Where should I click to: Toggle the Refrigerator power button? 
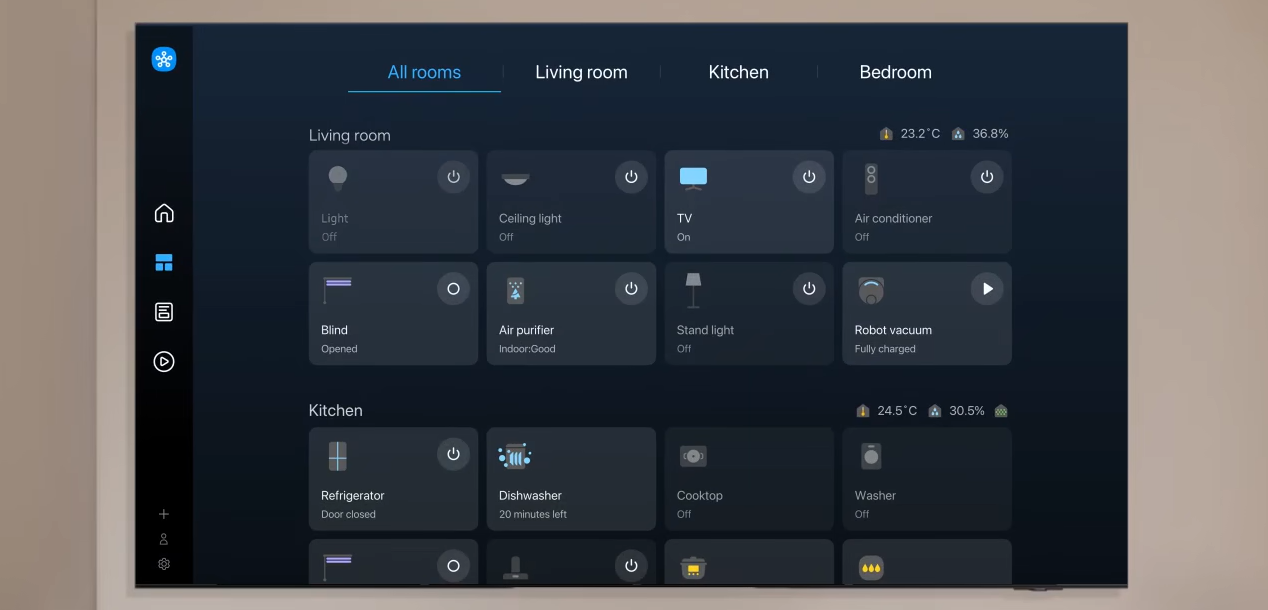[x=453, y=454]
